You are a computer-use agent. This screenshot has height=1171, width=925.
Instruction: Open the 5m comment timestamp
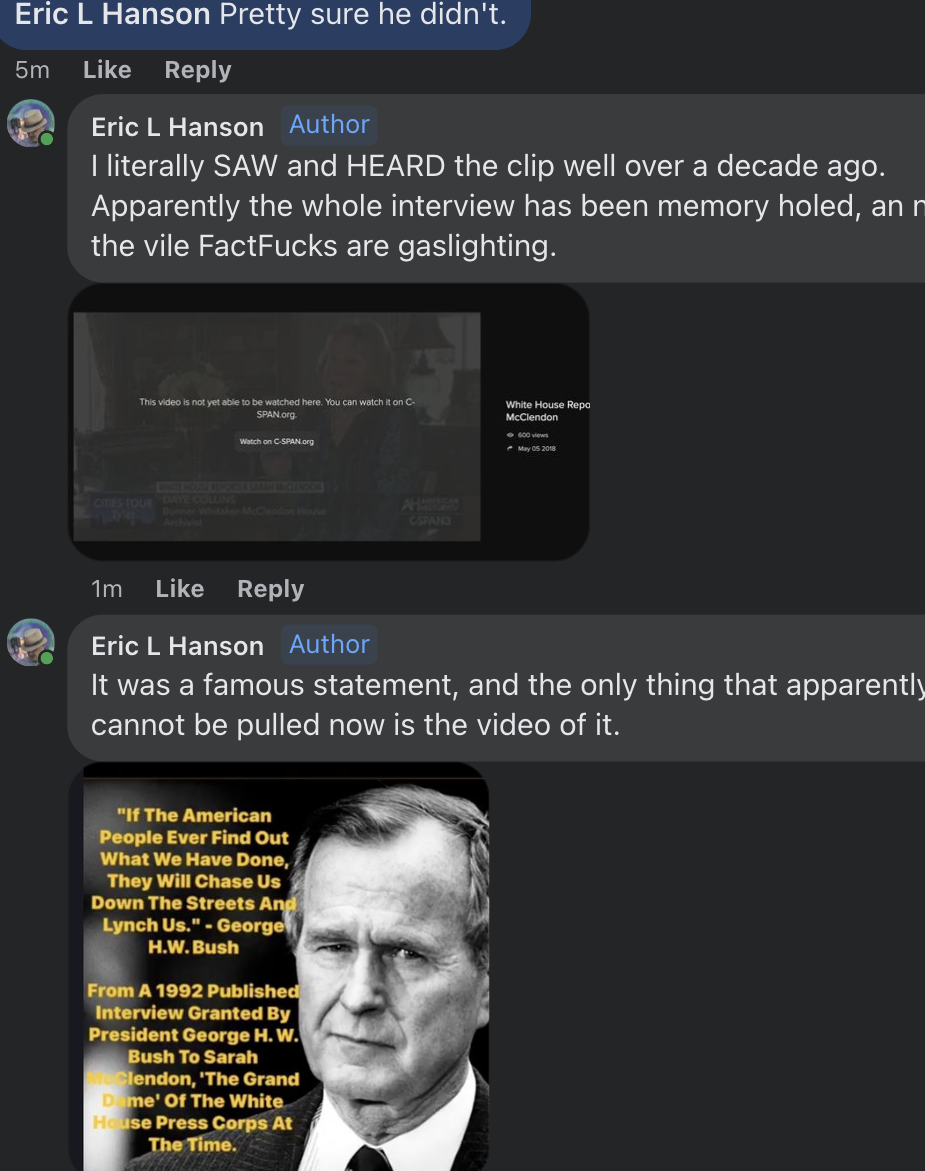point(32,70)
